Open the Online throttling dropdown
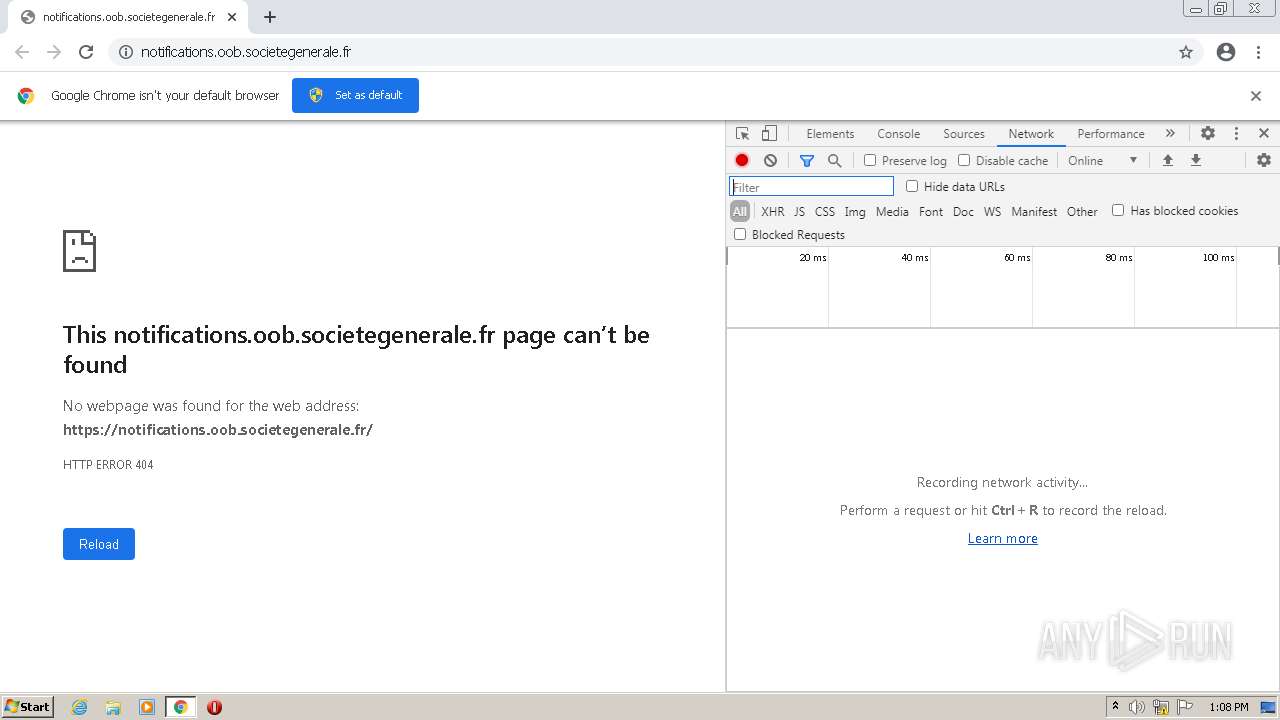Image resolution: width=1280 pixels, height=720 pixels. click(1102, 160)
